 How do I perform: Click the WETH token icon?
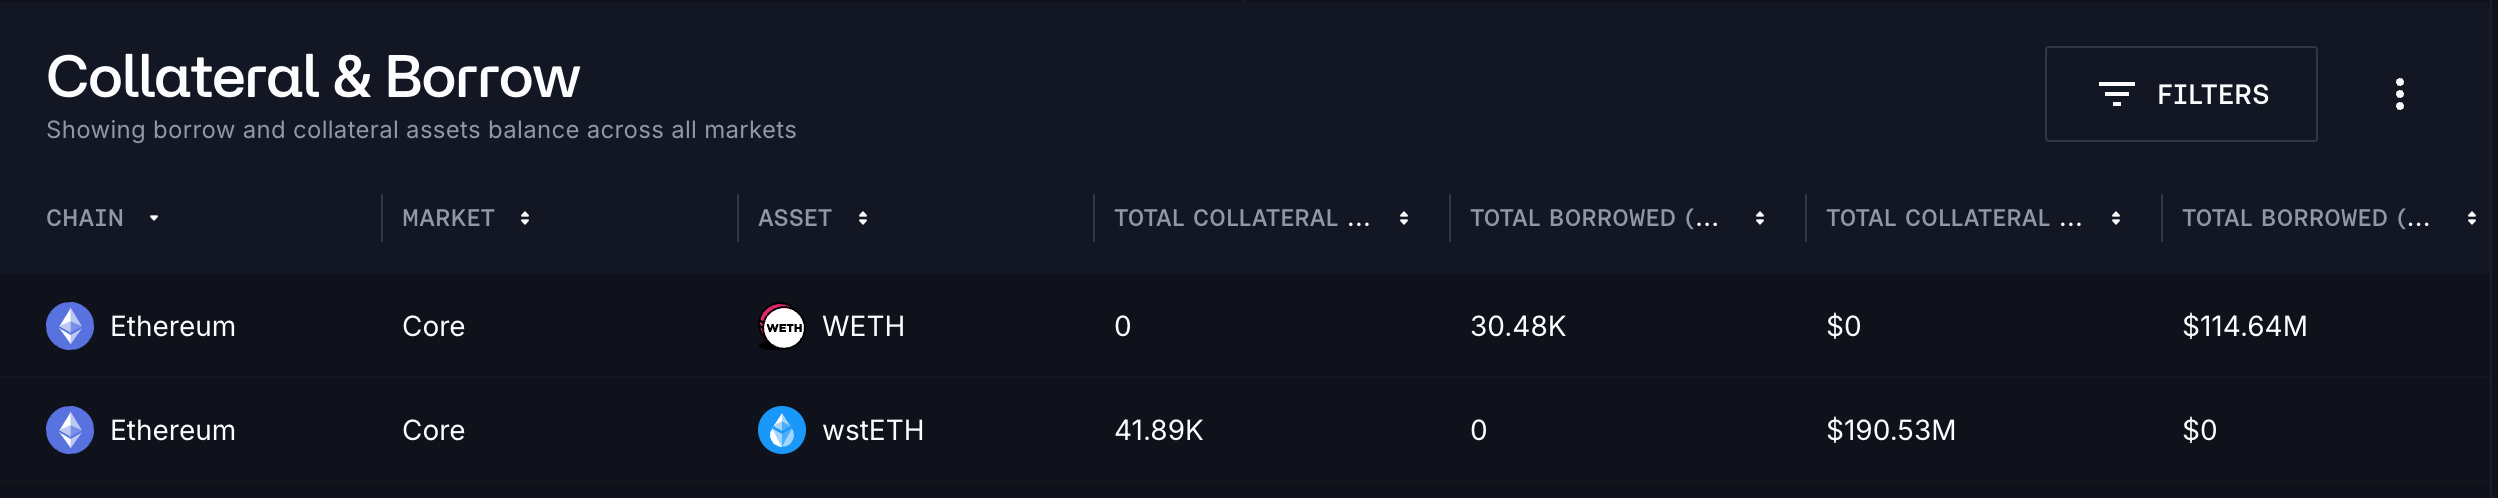[782, 326]
